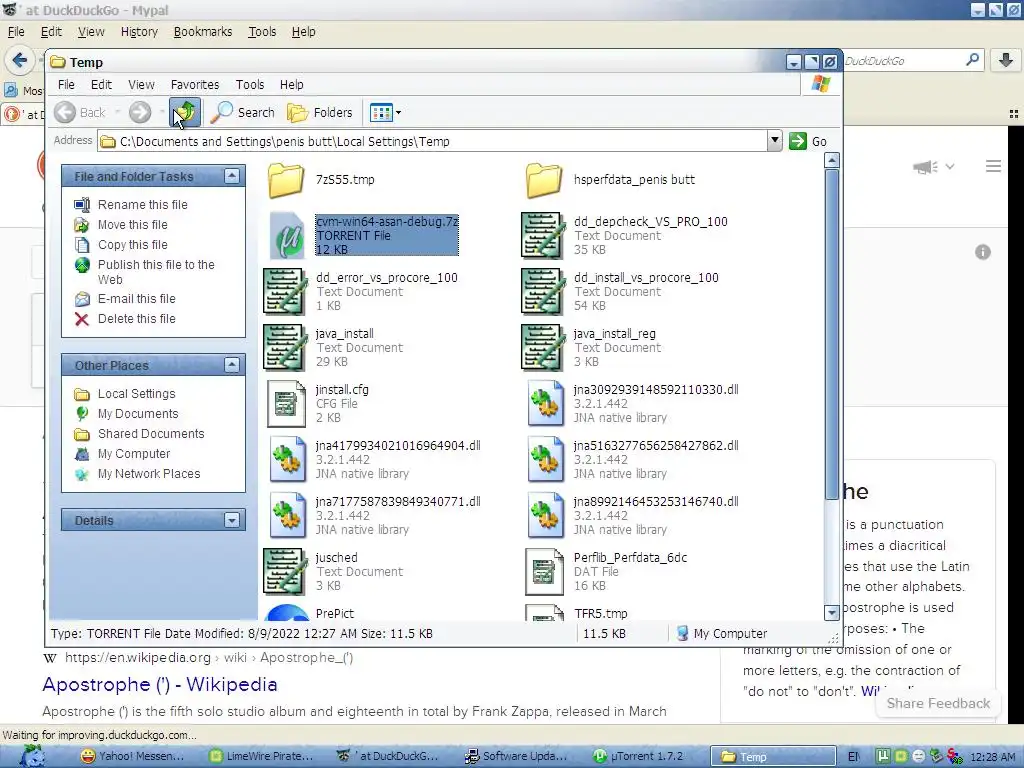The height and width of the screenshot is (768, 1024).
Task: Switch to Yahoo! Messenger taskbar button
Action: pos(133,756)
